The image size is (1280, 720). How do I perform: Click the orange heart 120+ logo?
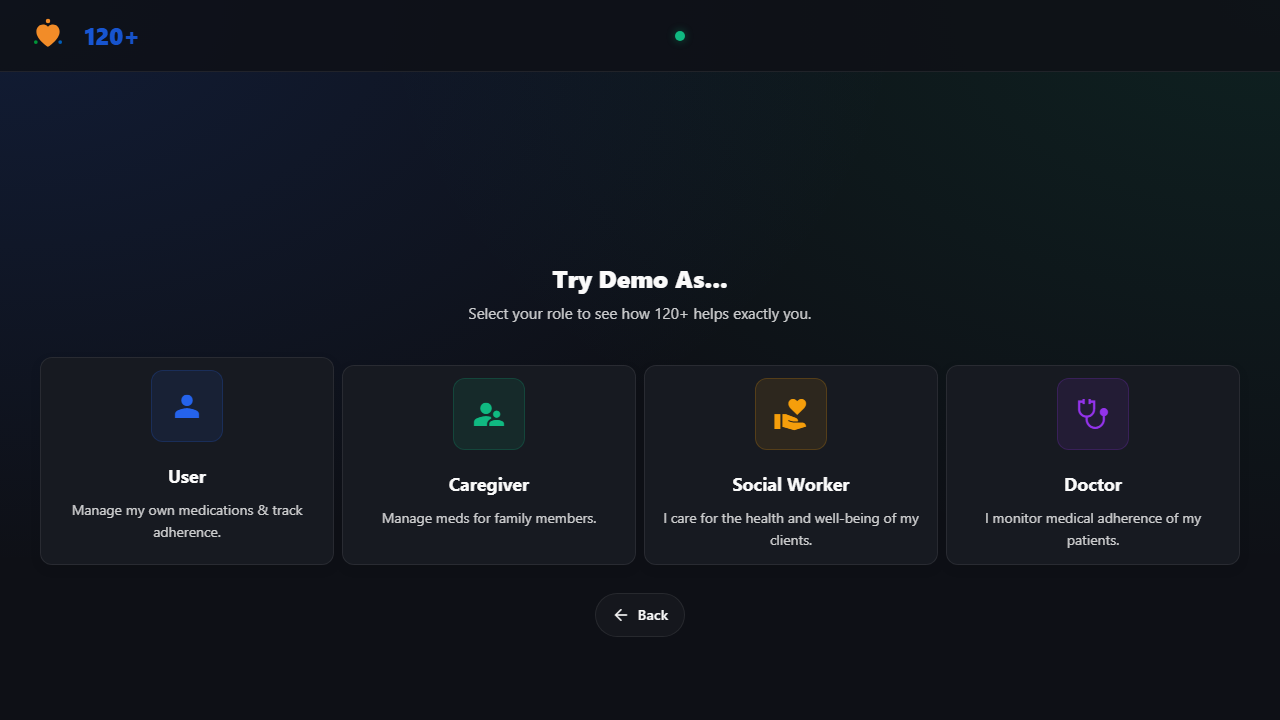coord(47,34)
